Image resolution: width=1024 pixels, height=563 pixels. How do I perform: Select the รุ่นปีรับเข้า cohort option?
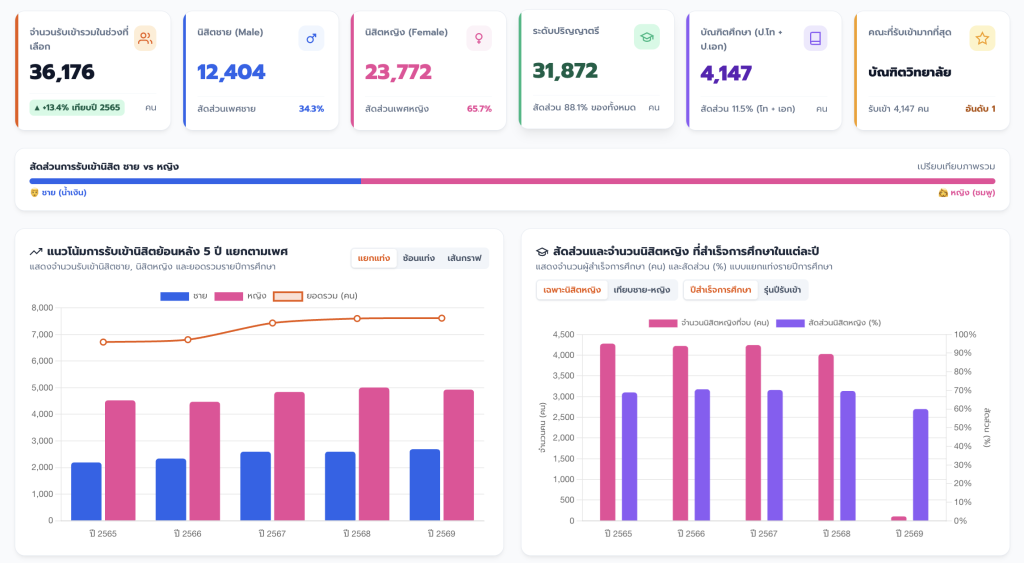(x=782, y=290)
